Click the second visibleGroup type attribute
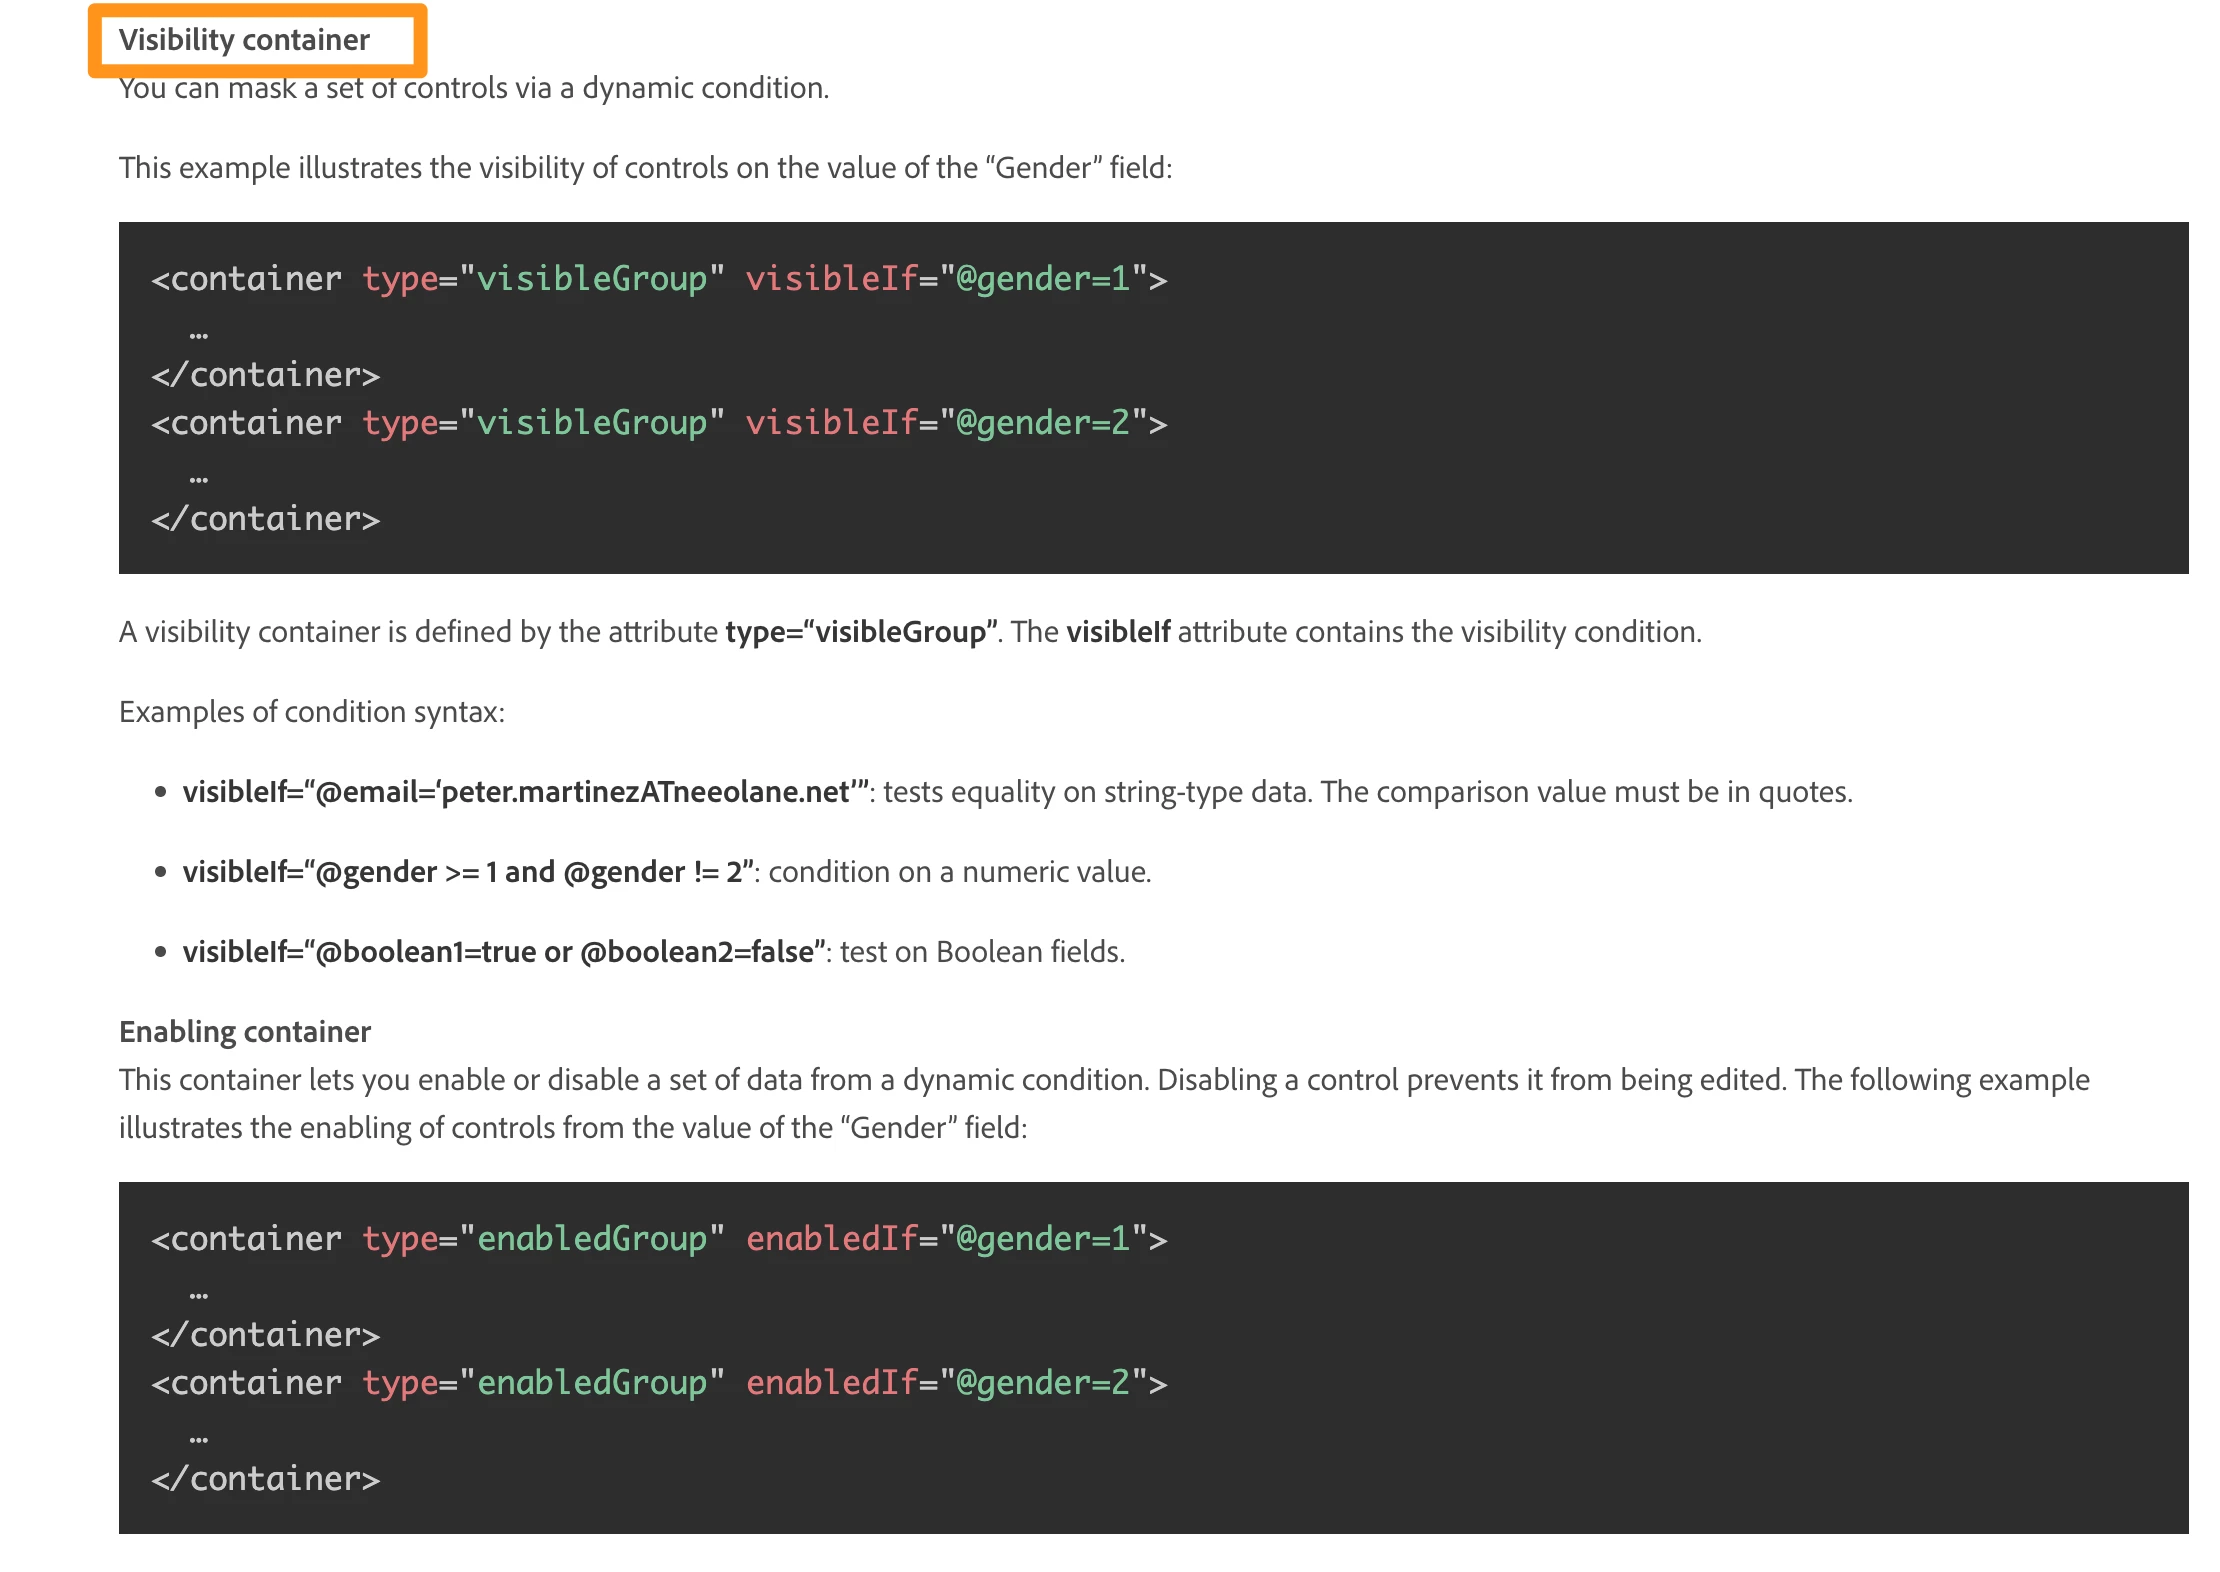 (x=543, y=423)
